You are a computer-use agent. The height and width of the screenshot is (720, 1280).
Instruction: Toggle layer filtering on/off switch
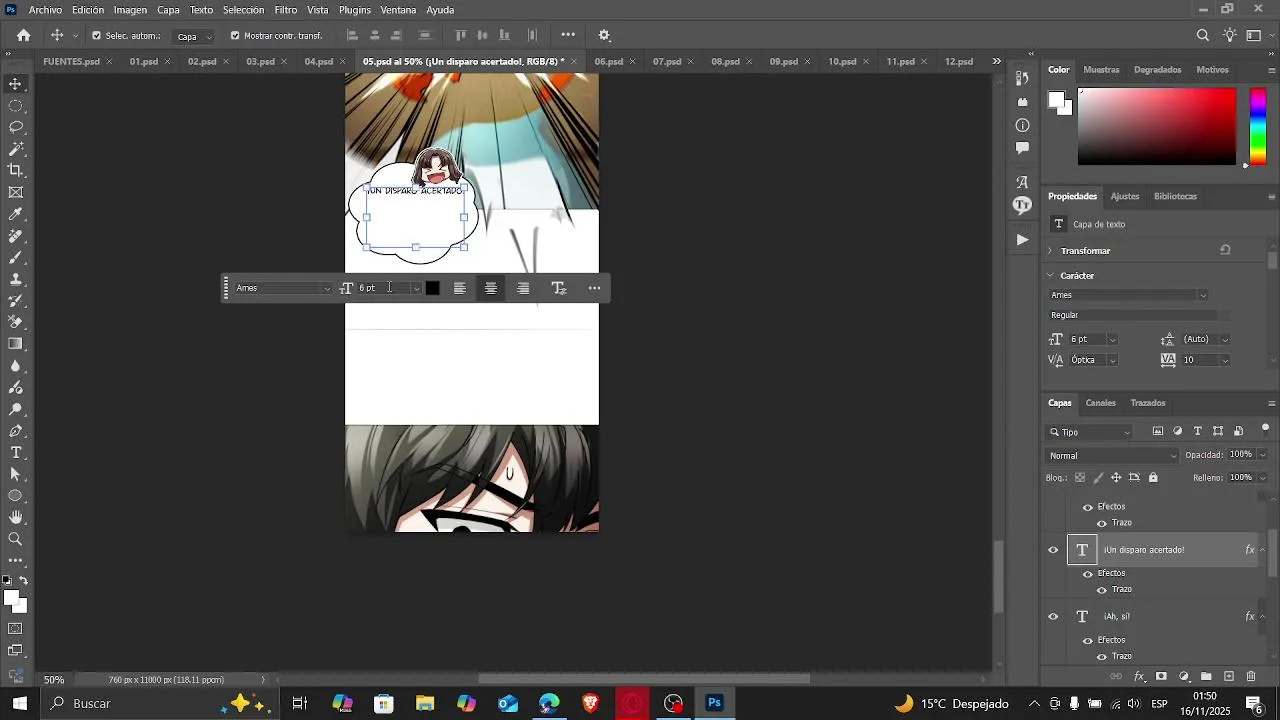[1265, 429]
